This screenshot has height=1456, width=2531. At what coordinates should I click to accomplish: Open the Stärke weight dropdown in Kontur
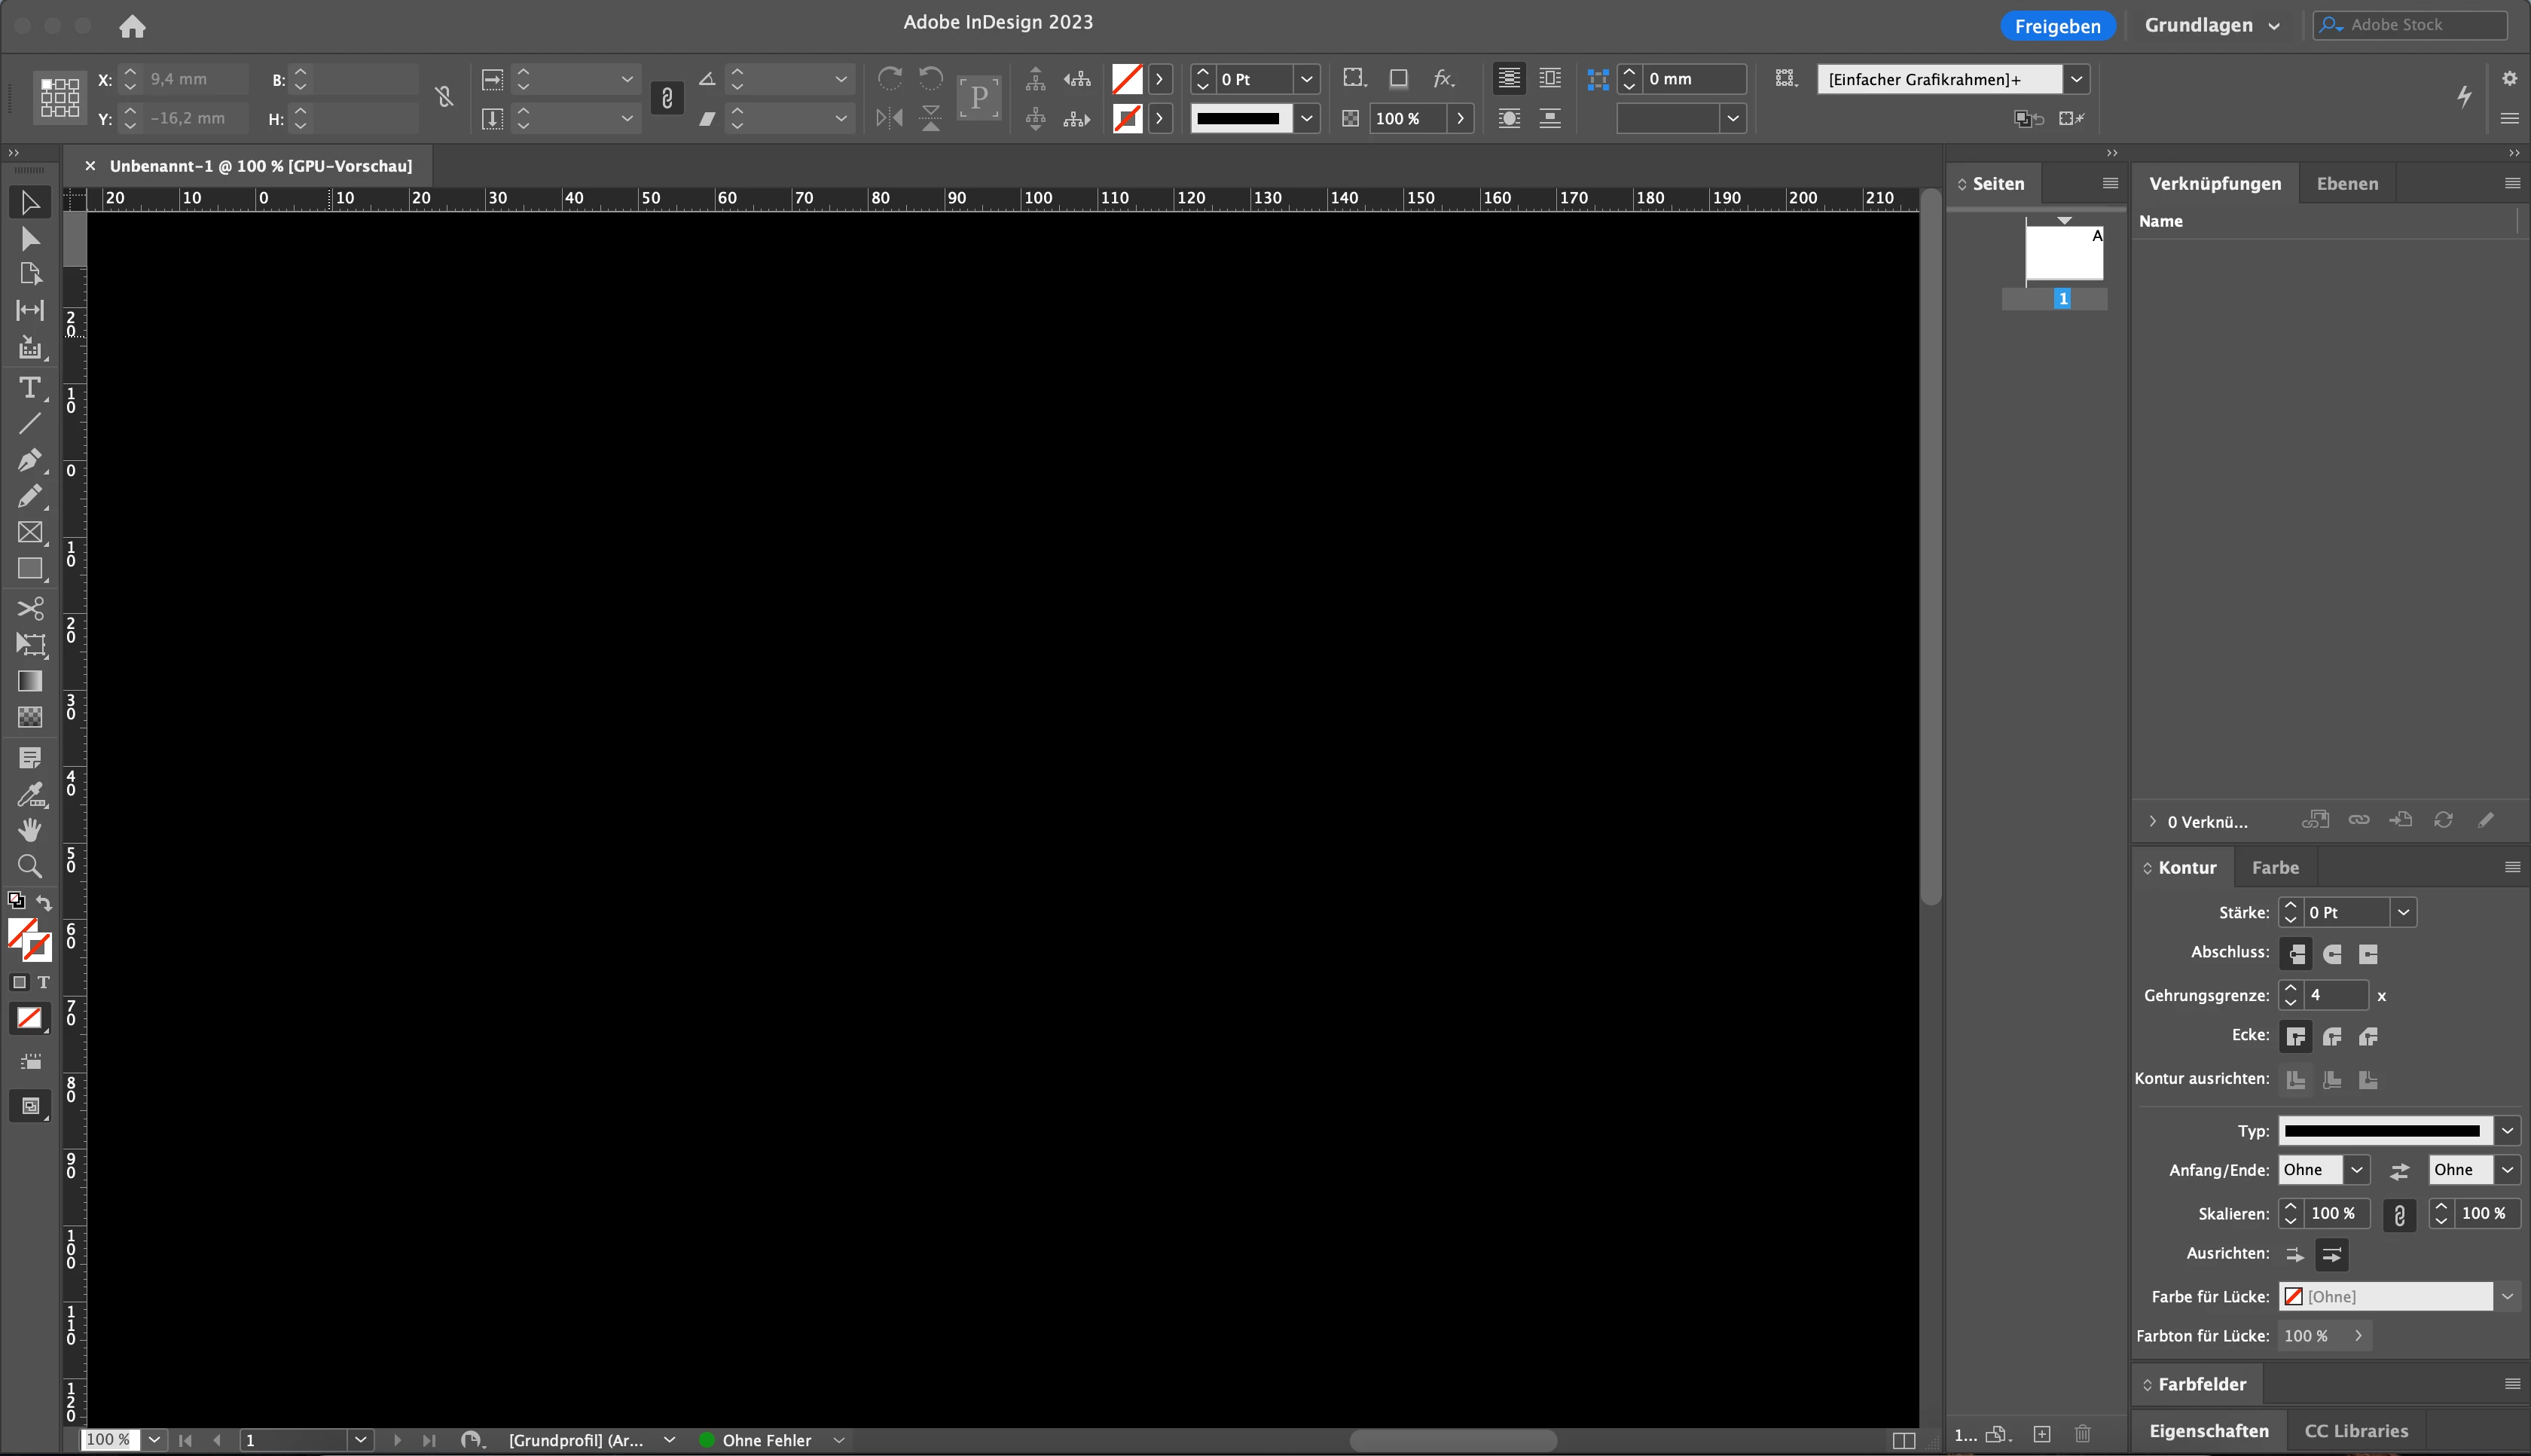[x=2403, y=912]
